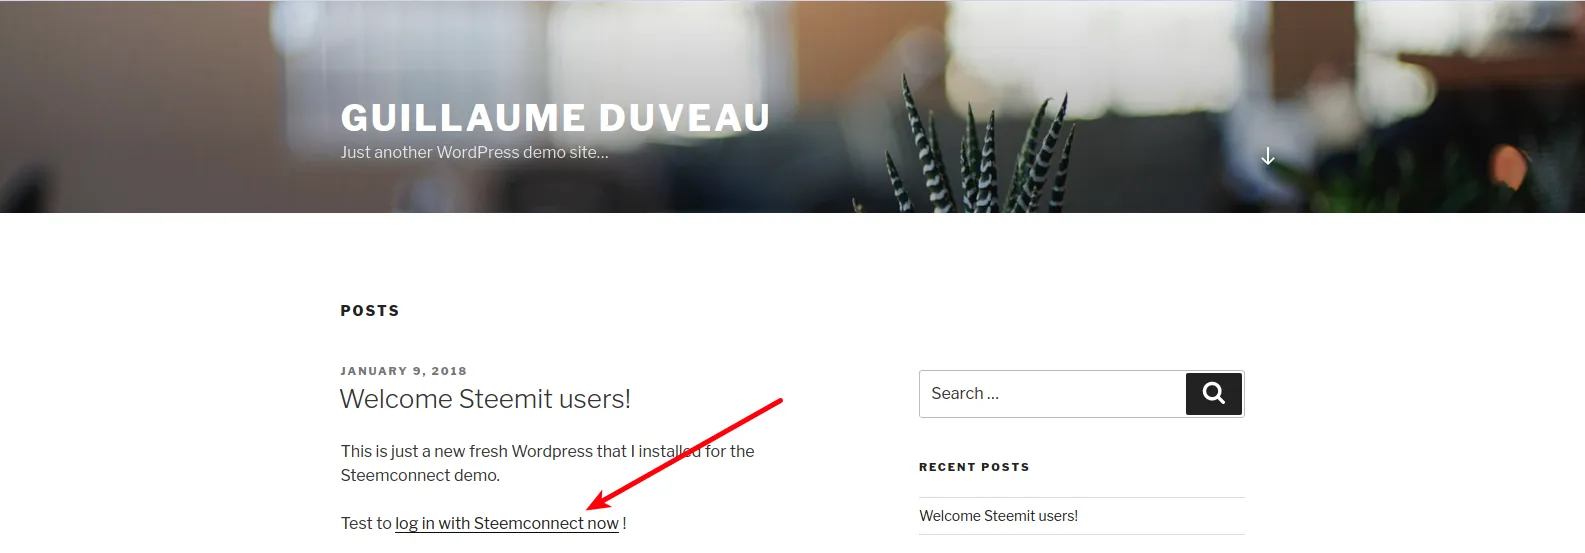Click the words Test to before the link
This screenshot has width=1585, height=553.
coord(366,523)
